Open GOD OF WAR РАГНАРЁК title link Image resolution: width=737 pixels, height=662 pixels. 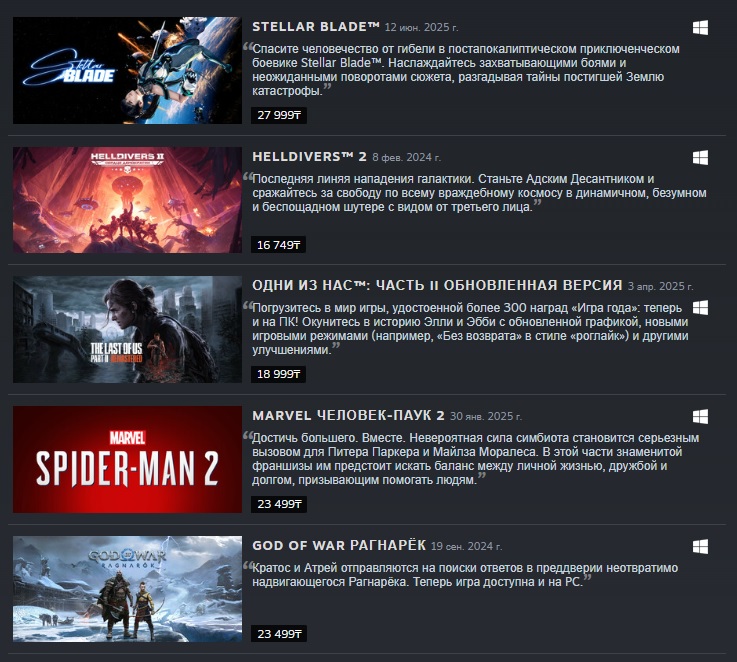pyautogui.click(x=339, y=545)
